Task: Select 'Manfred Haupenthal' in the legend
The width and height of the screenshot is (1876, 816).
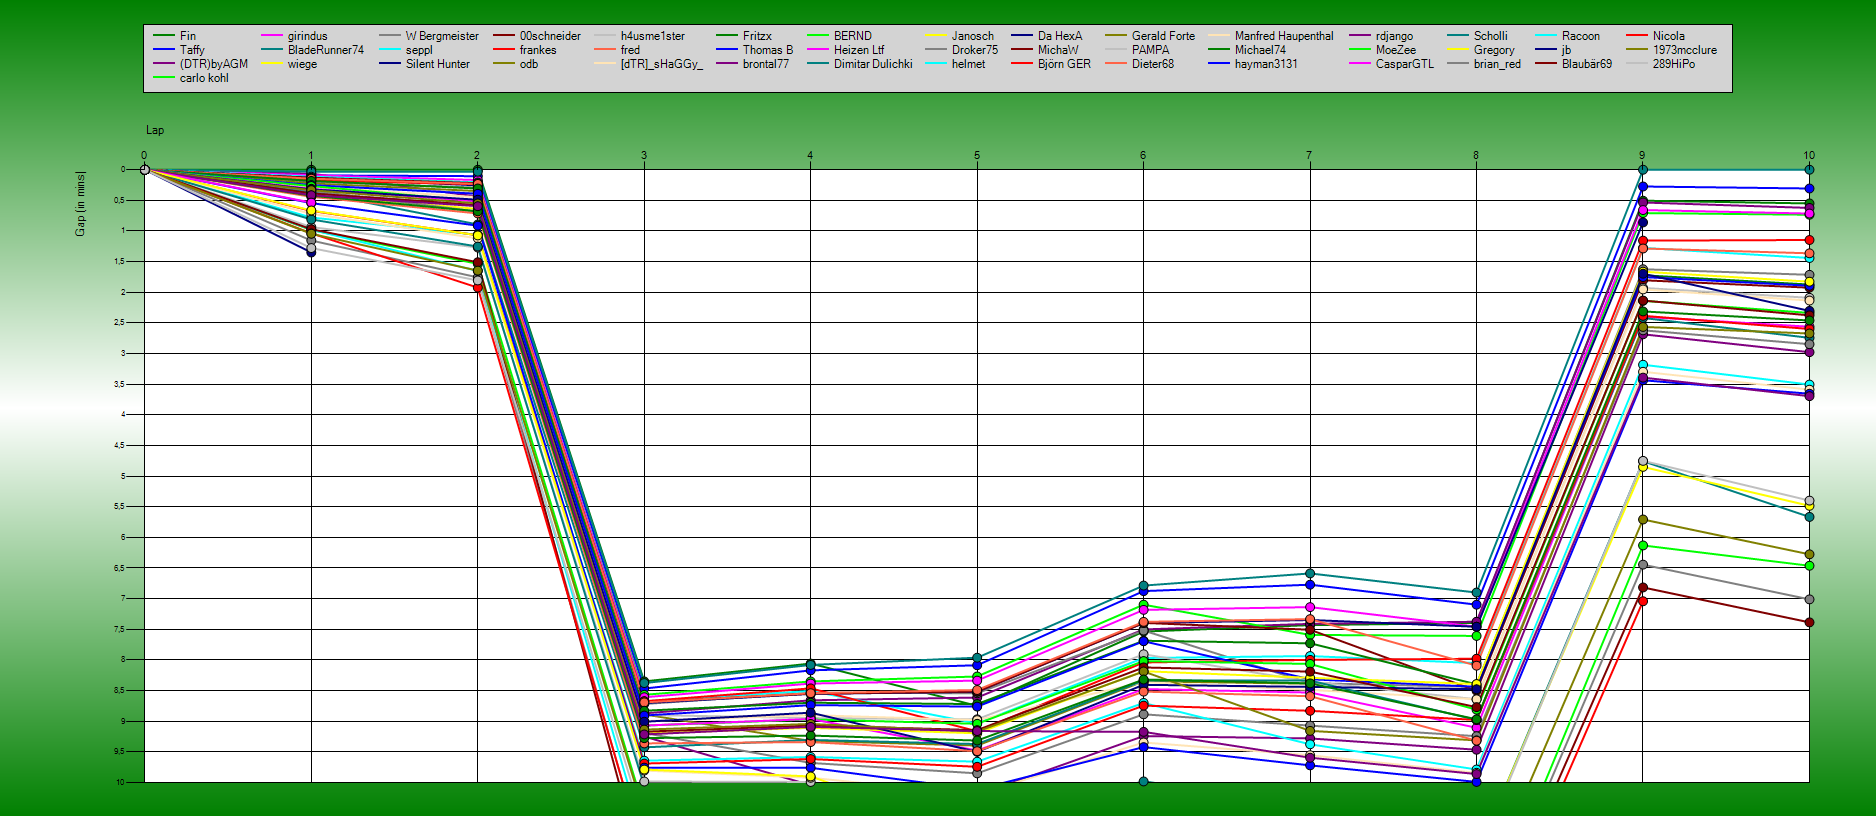Action: [x=1284, y=36]
